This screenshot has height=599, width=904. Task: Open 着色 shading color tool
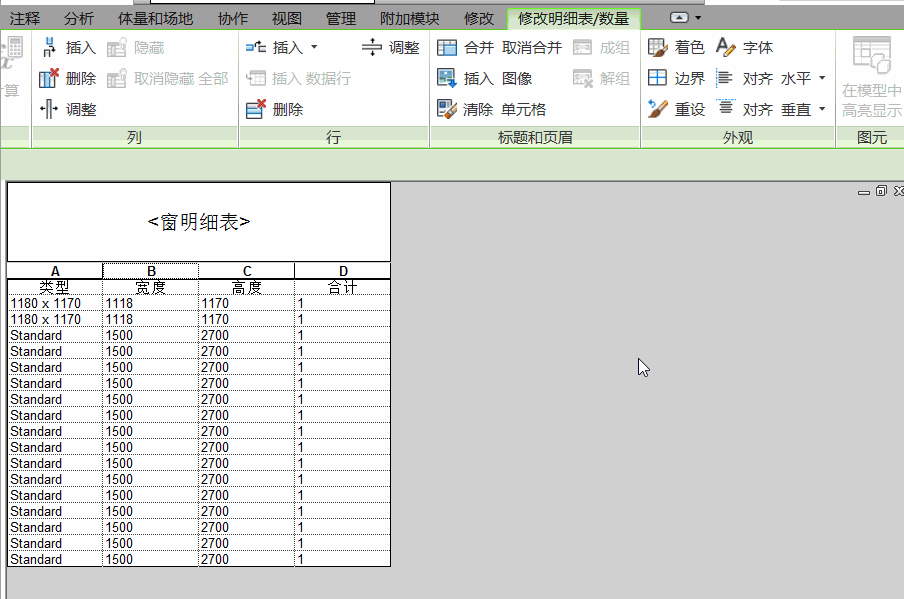point(658,47)
